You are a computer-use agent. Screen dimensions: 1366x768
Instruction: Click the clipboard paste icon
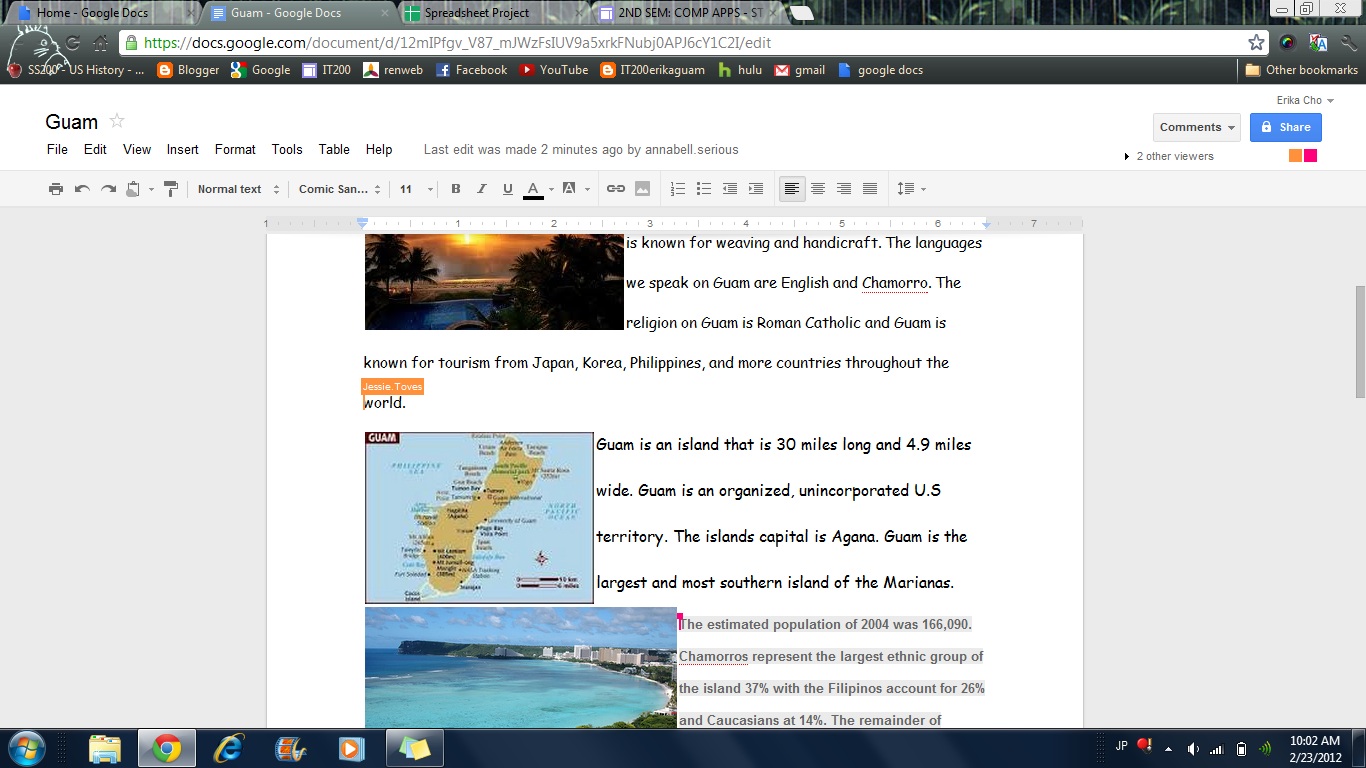point(133,189)
